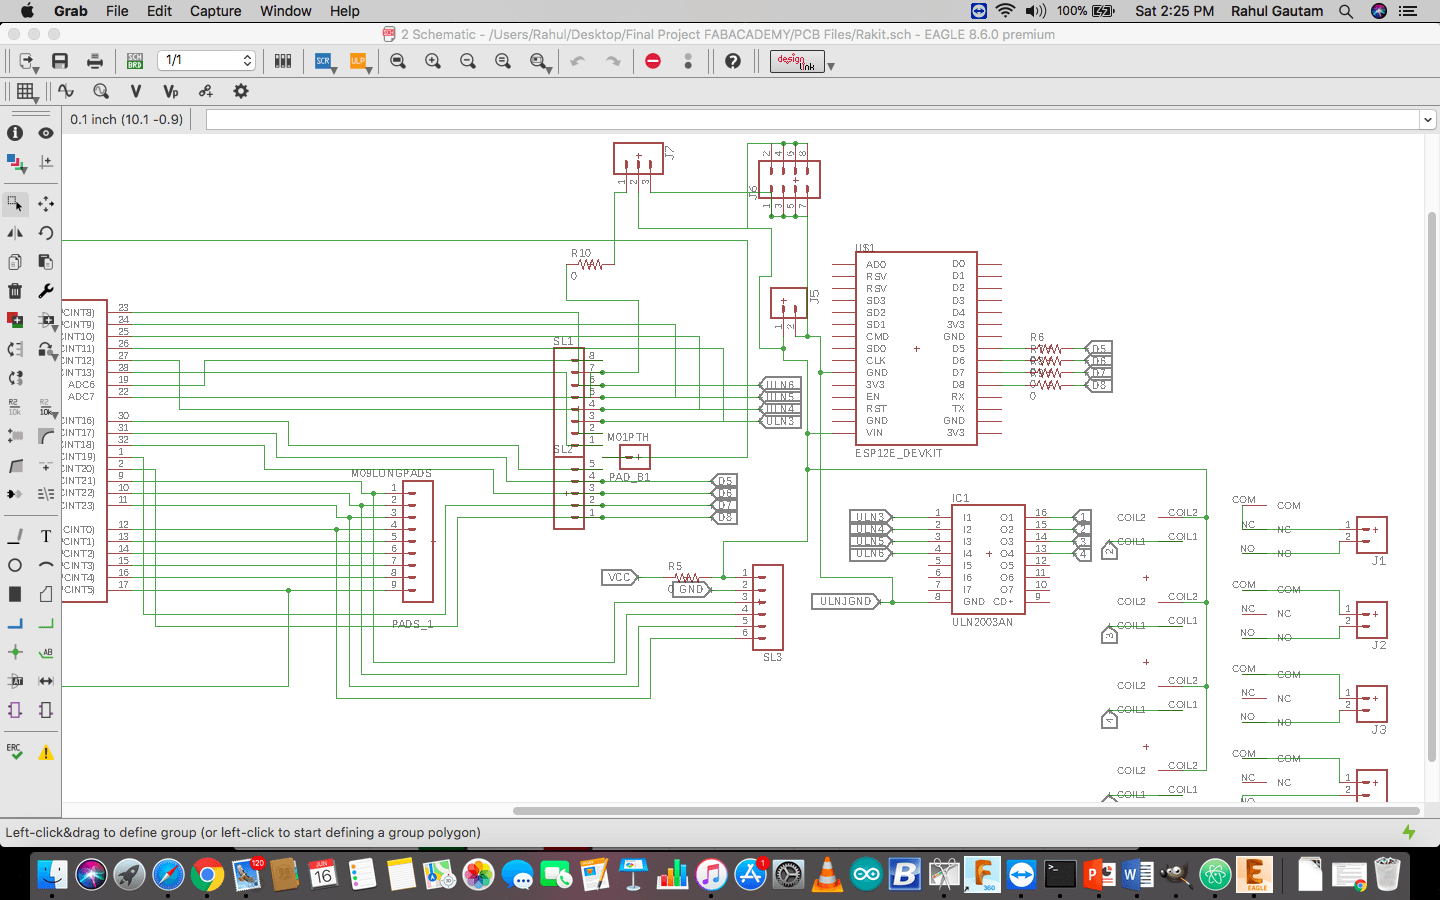Viewport: 1440px width, 900px height.
Task: Select the Mirror tool
Action: [x=15, y=233]
